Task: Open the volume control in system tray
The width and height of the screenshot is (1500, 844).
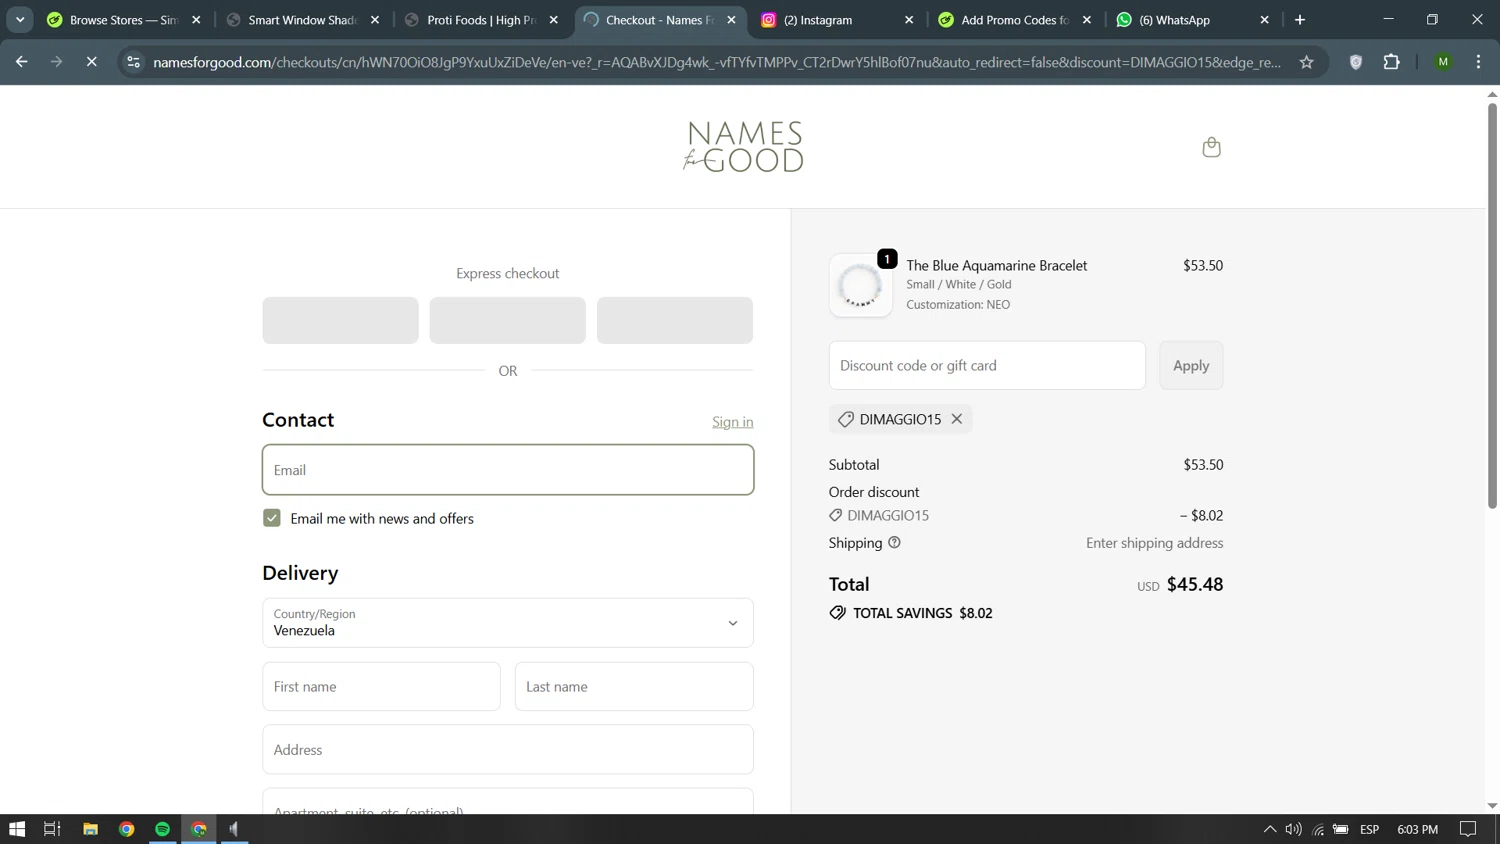Action: point(1293,829)
